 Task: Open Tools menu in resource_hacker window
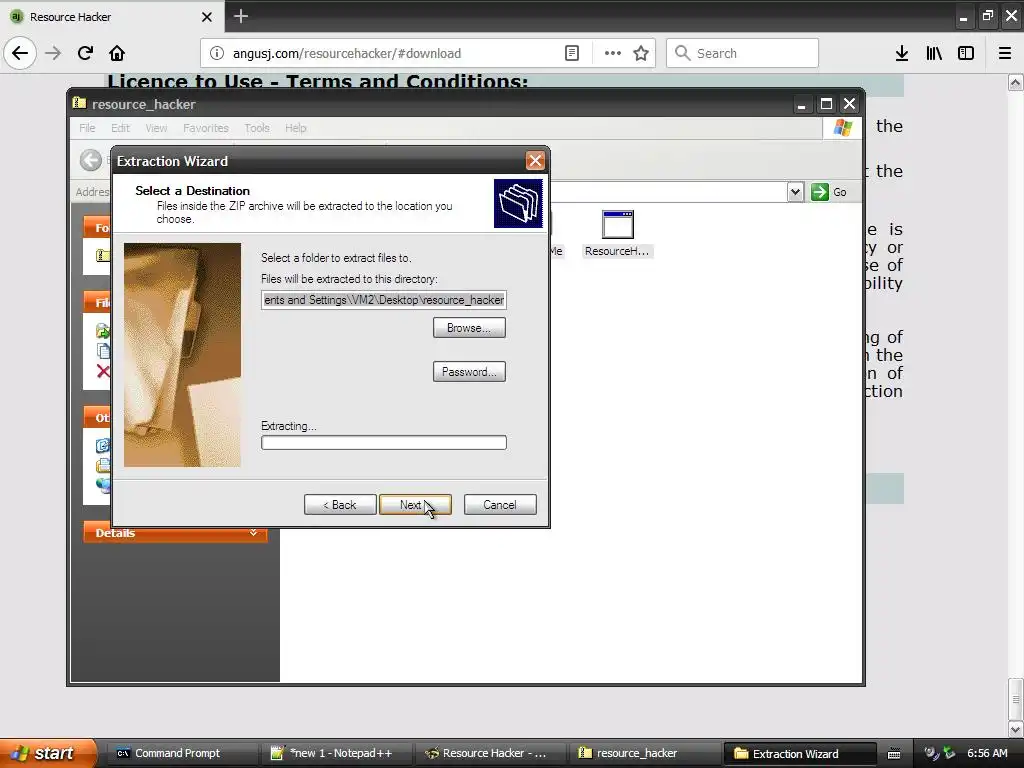[x=257, y=128]
